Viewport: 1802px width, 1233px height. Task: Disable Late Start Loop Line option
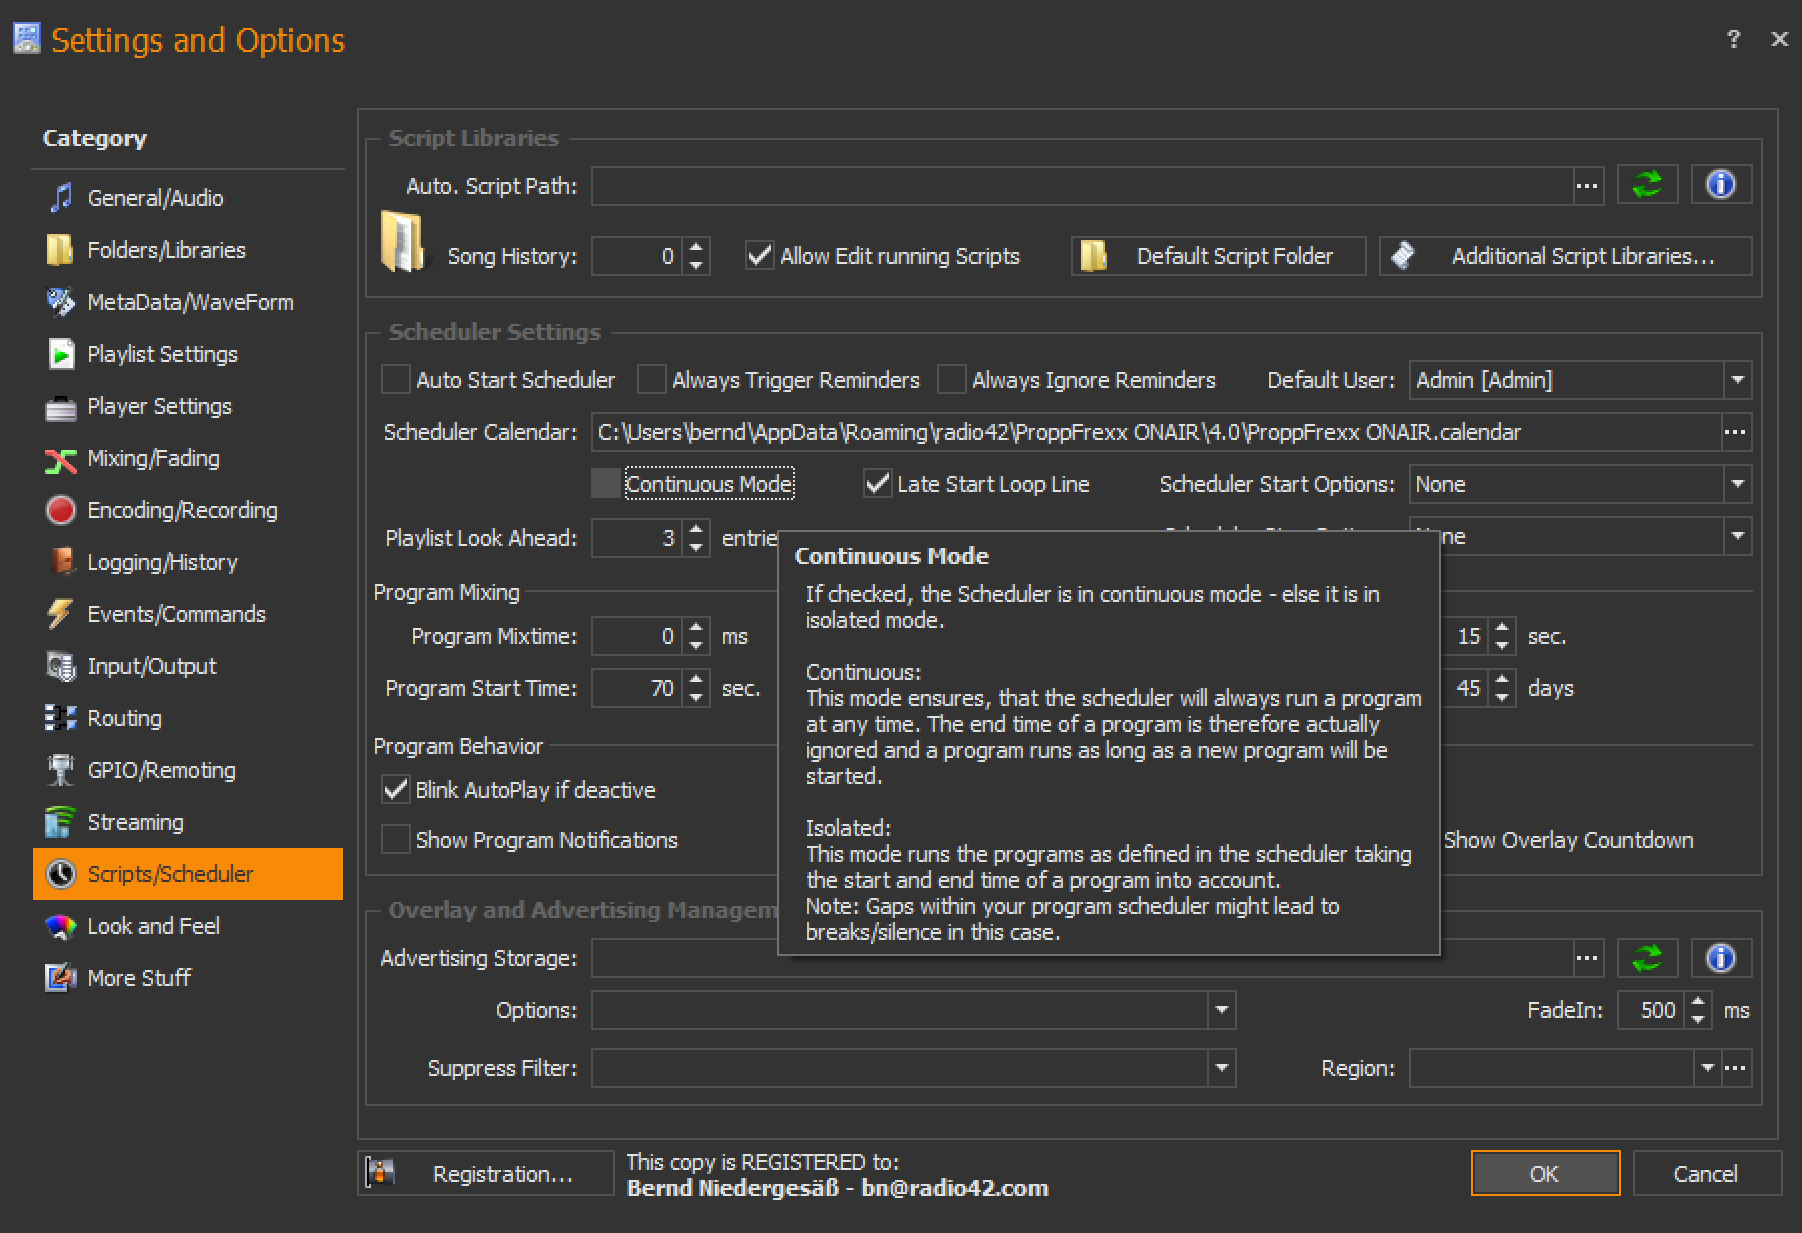877,484
